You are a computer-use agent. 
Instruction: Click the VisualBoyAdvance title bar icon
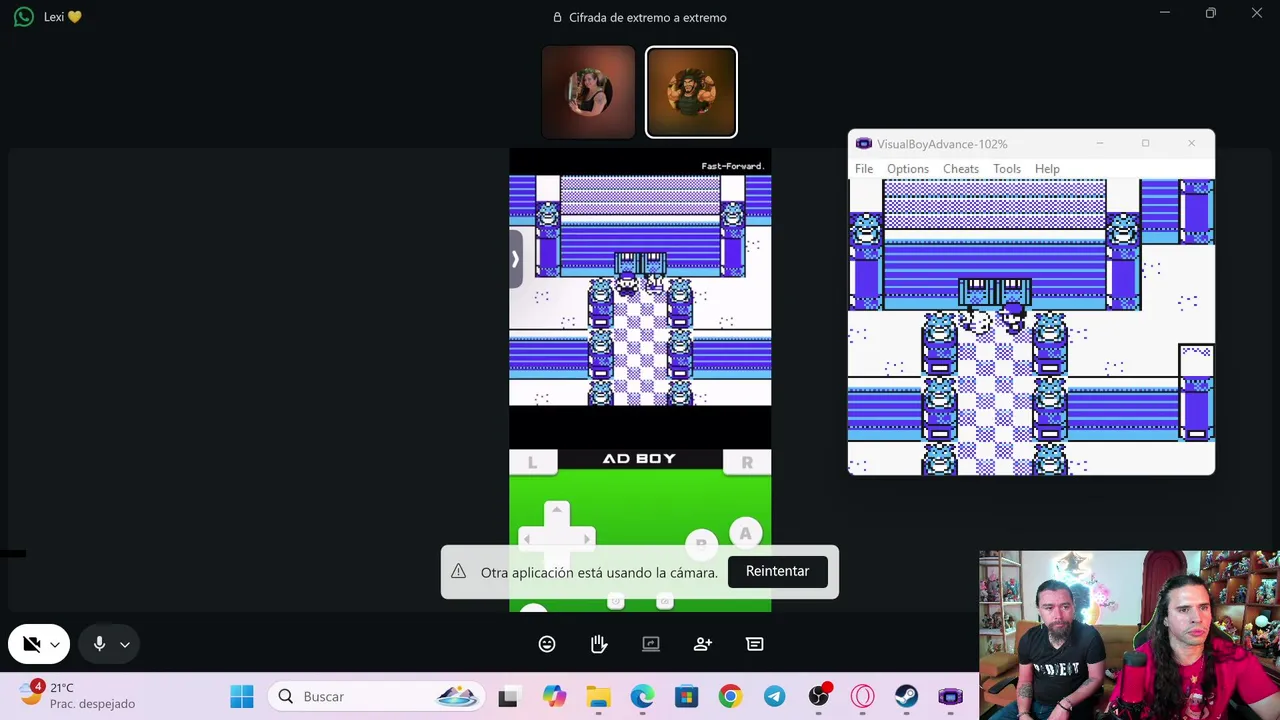pos(864,144)
